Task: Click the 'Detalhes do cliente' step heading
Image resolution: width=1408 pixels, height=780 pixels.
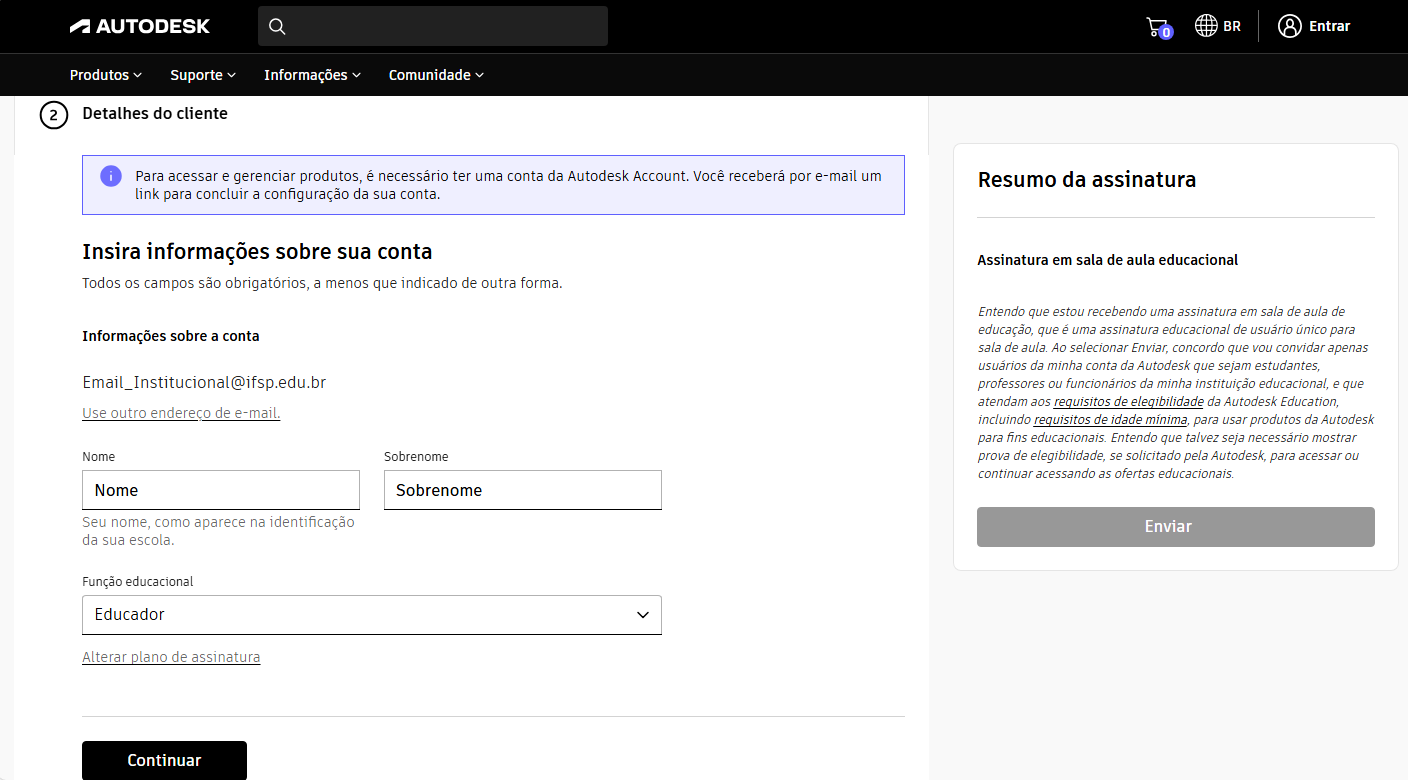Action: (155, 114)
